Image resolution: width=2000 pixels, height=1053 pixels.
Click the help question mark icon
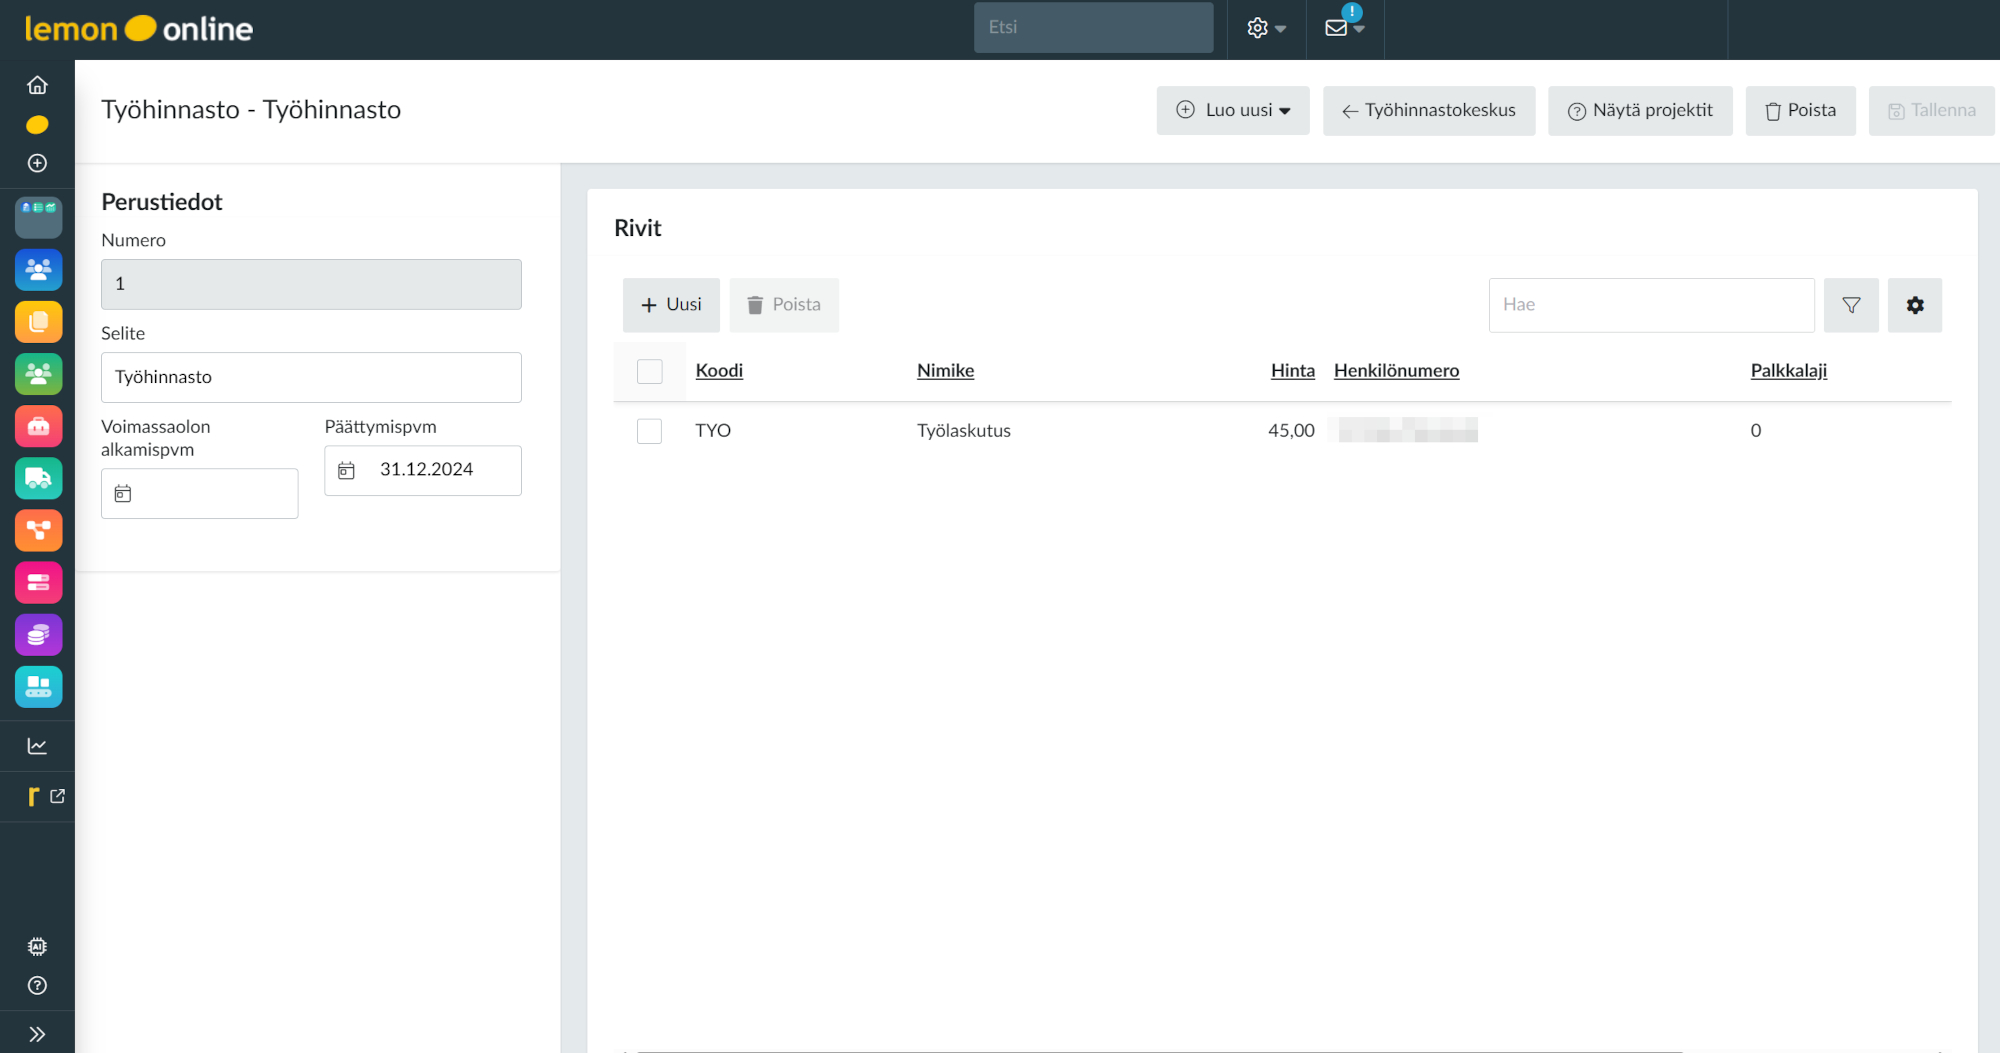point(37,986)
